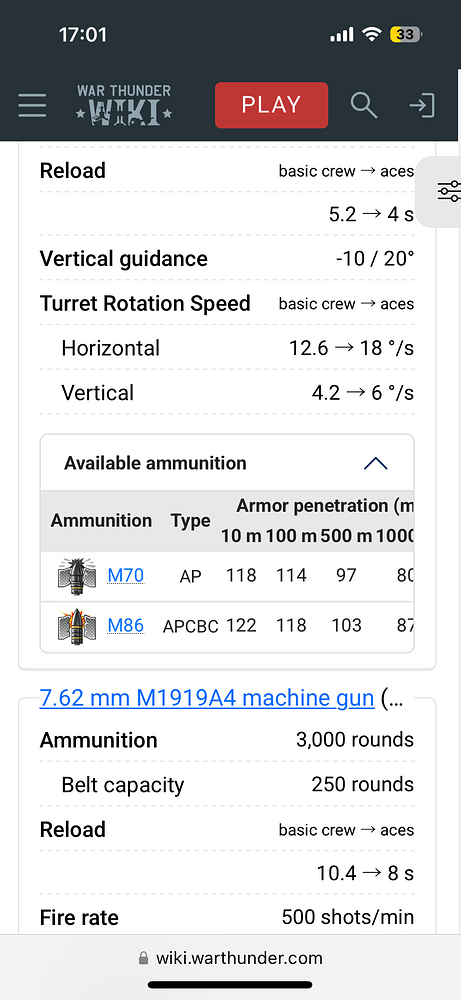
Task: Open the M86 ammunition link
Action: tap(126, 626)
